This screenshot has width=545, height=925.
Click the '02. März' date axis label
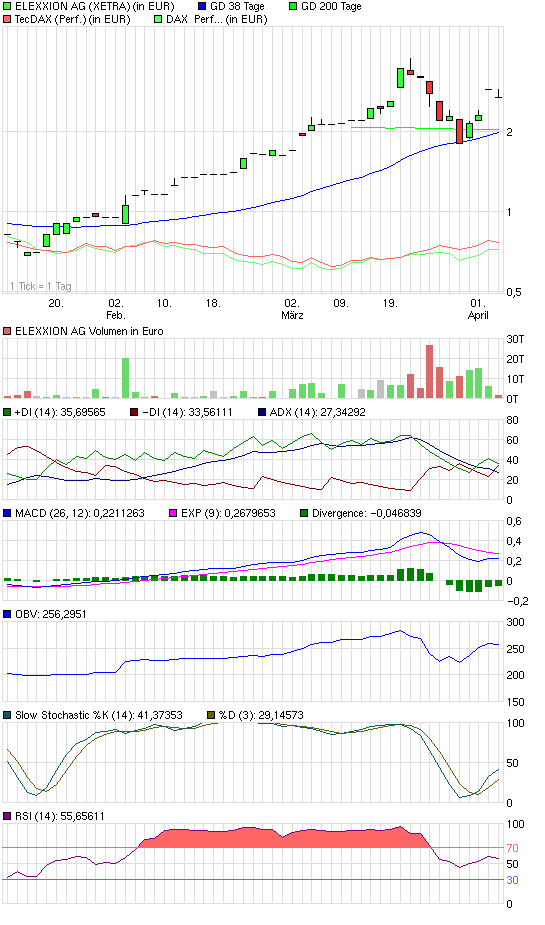coord(292,309)
